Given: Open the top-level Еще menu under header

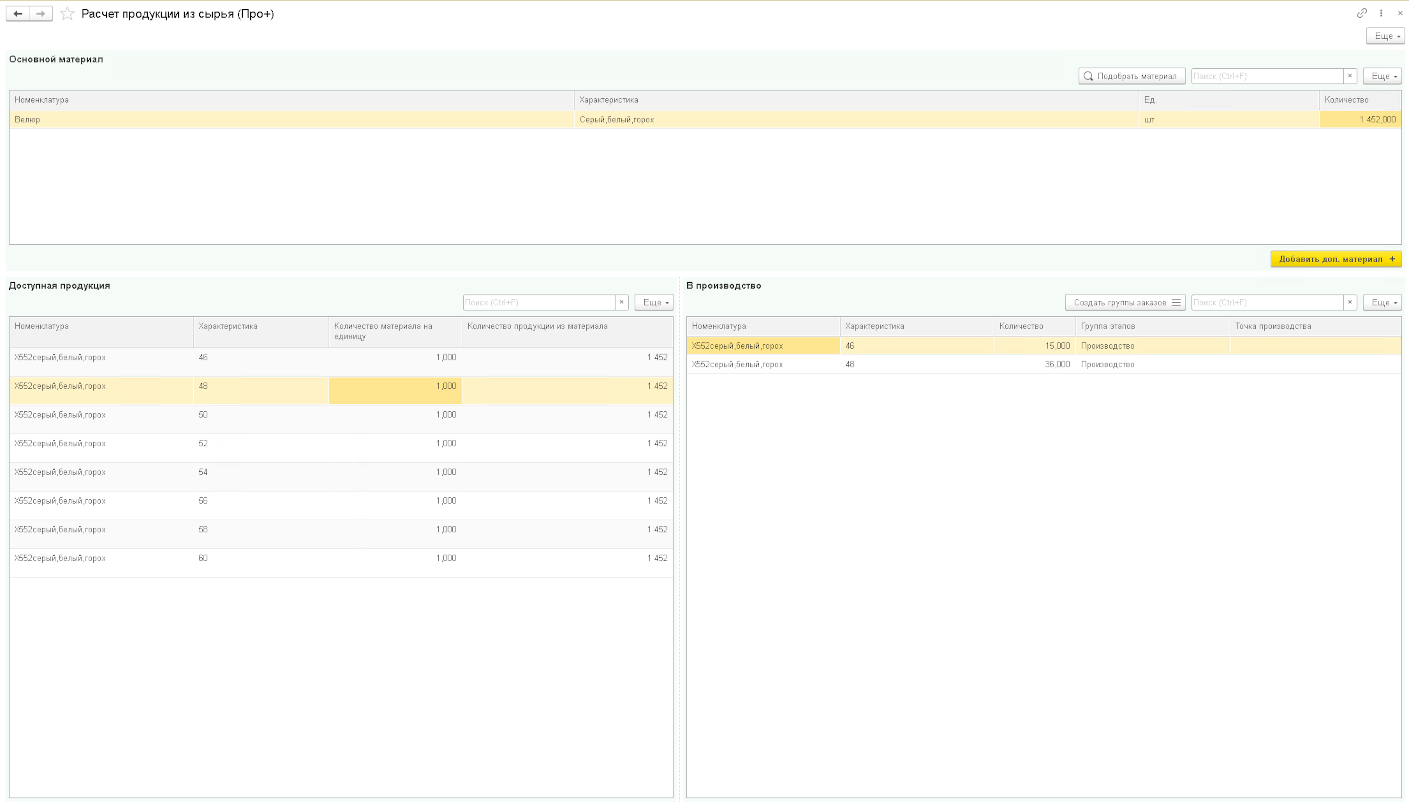Looking at the screenshot, I should click(1384, 36).
